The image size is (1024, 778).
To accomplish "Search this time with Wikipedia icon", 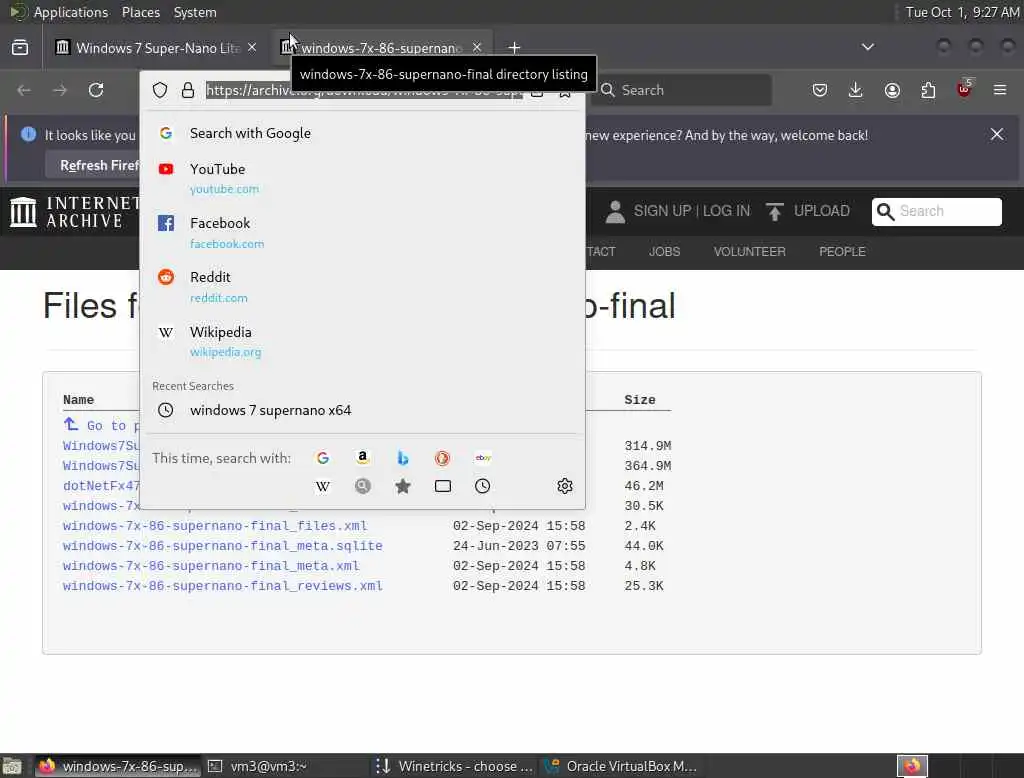I will pos(323,486).
